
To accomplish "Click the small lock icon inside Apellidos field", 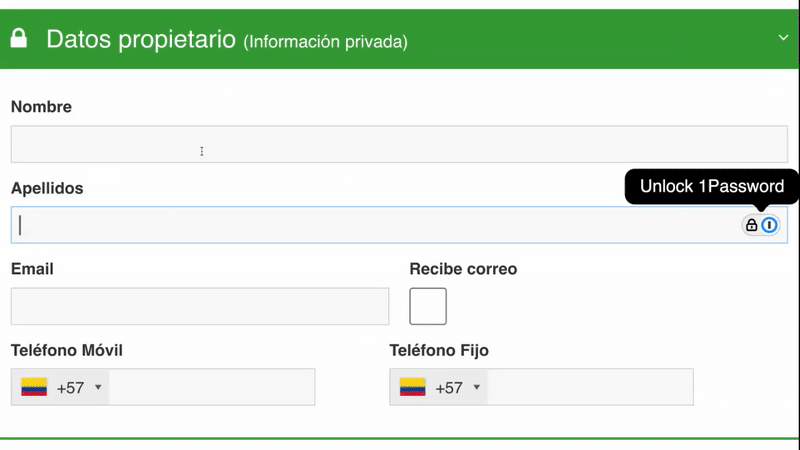I will [752, 225].
